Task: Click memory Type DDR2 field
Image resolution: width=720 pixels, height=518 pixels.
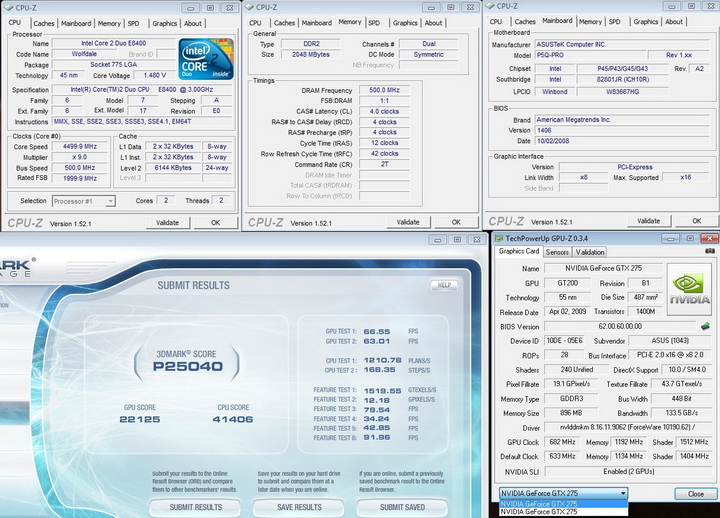Action: pyautogui.click(x=311, y=44)
